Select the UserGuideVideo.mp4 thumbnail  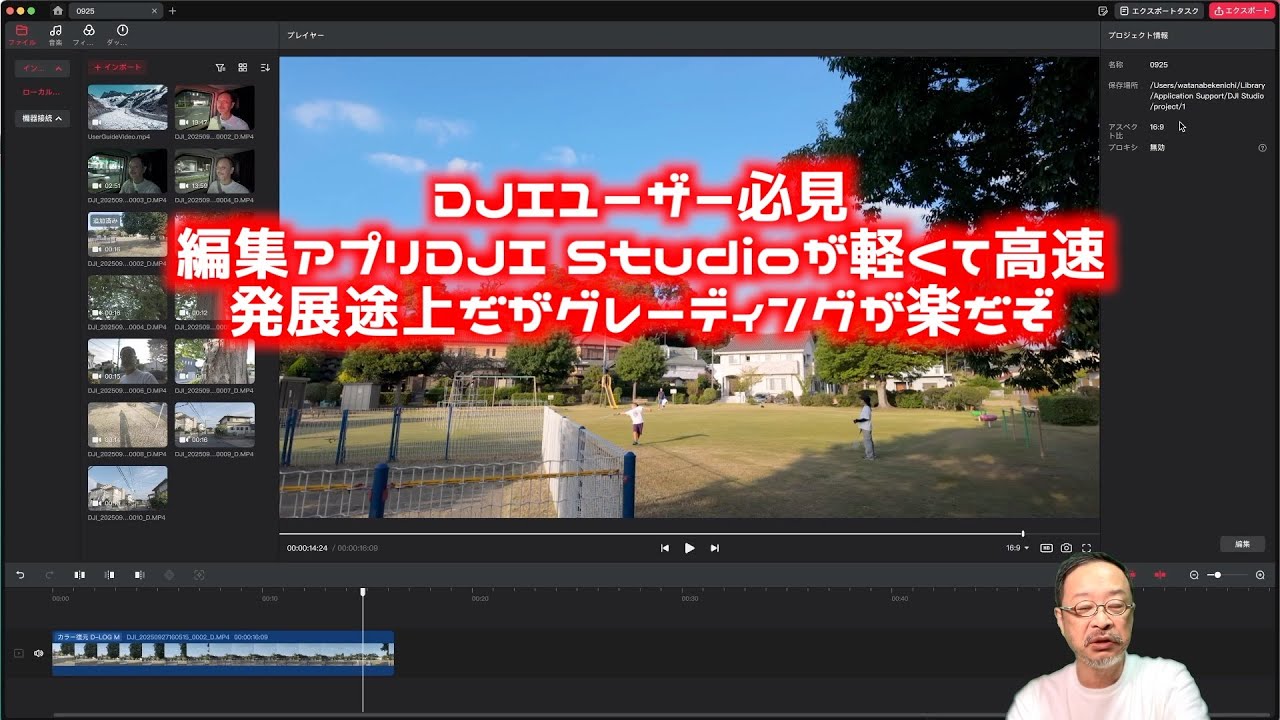127,107
